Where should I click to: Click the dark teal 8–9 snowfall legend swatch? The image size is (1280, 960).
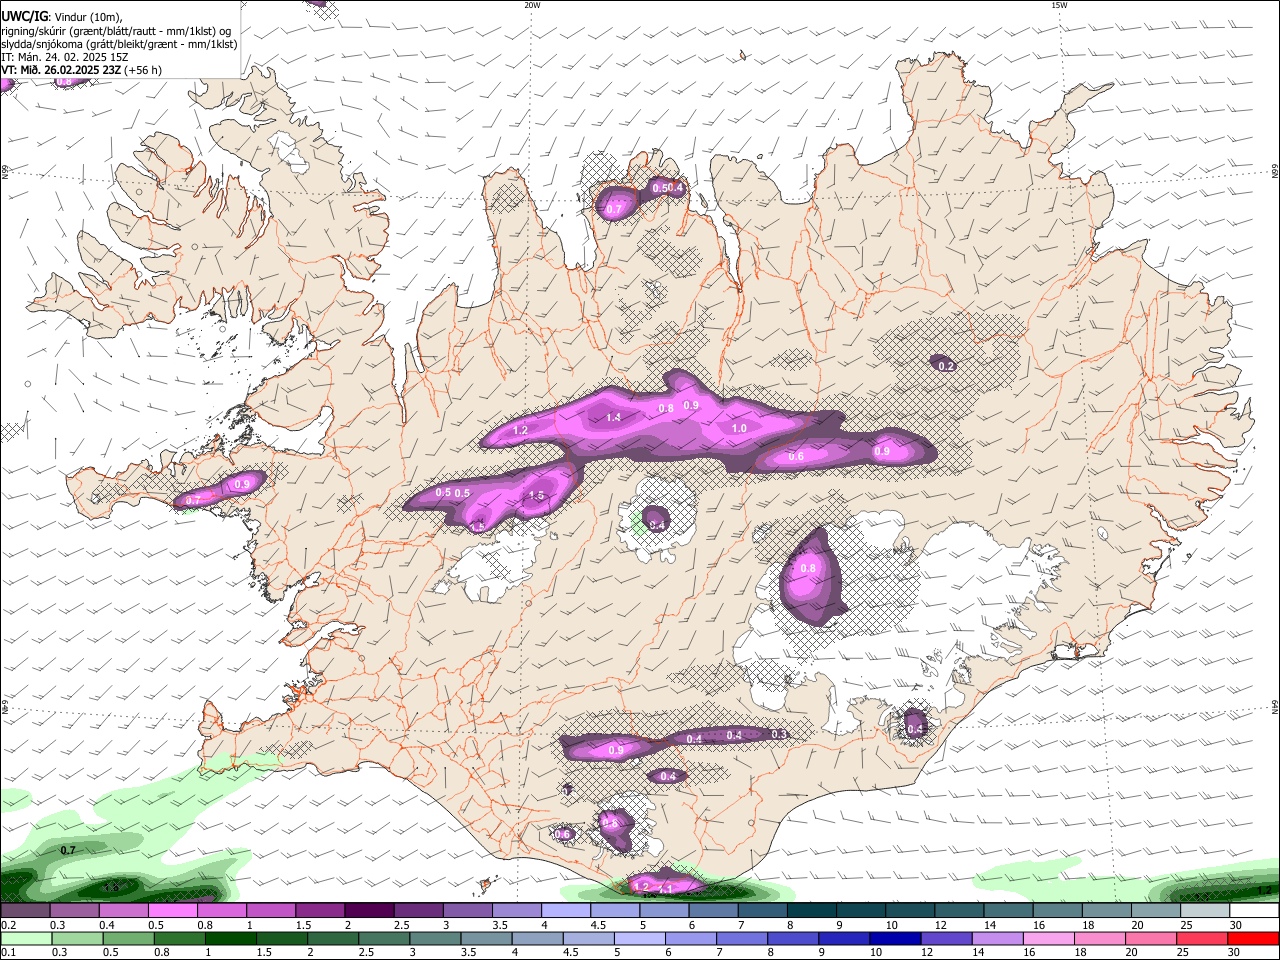tap(812, 910)
